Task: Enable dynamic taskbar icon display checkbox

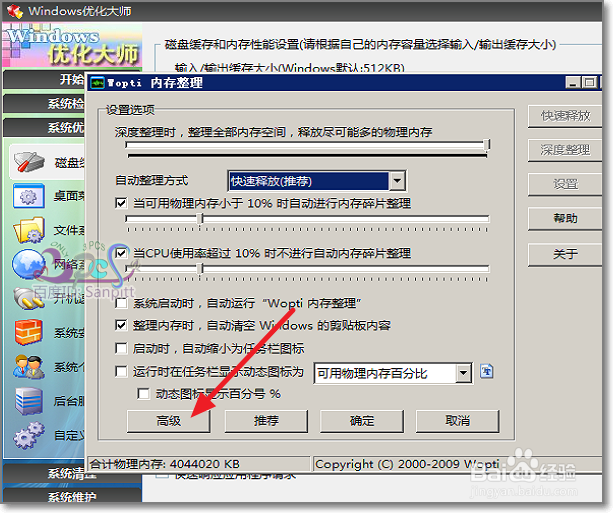Action: (121, 371)
